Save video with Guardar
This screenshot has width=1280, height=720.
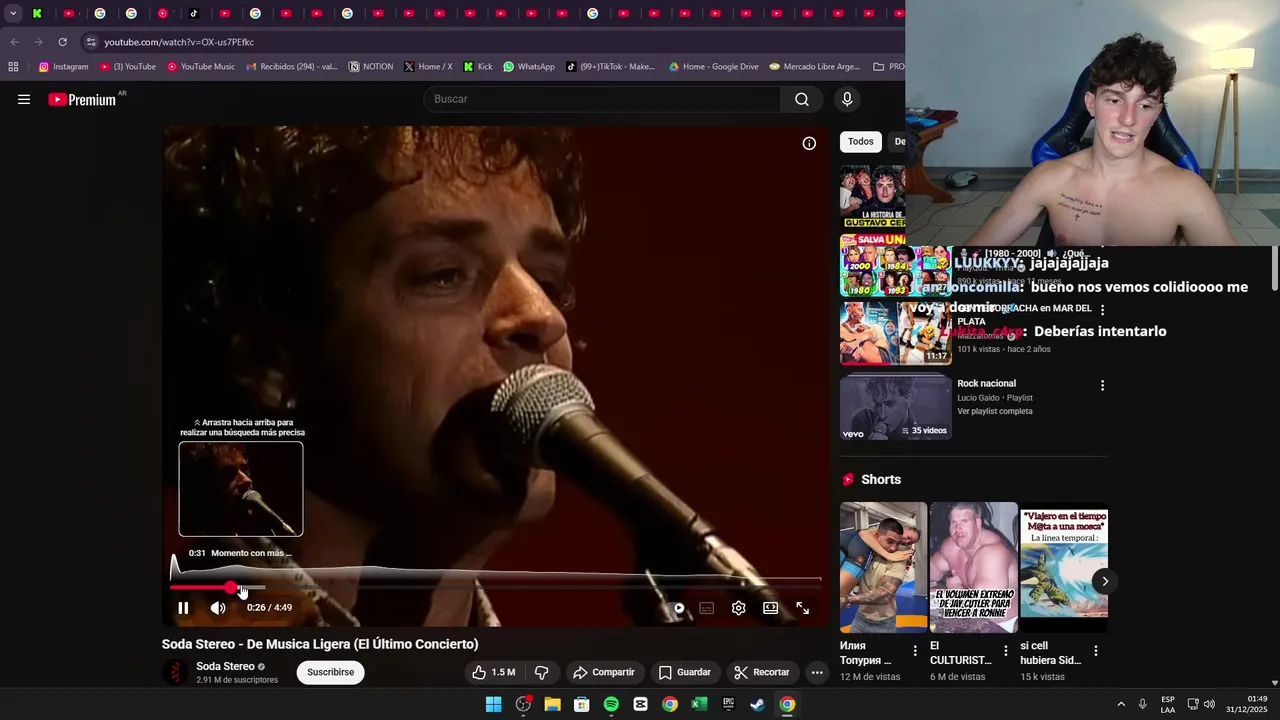pyautogui.click(x=684, y=672)
